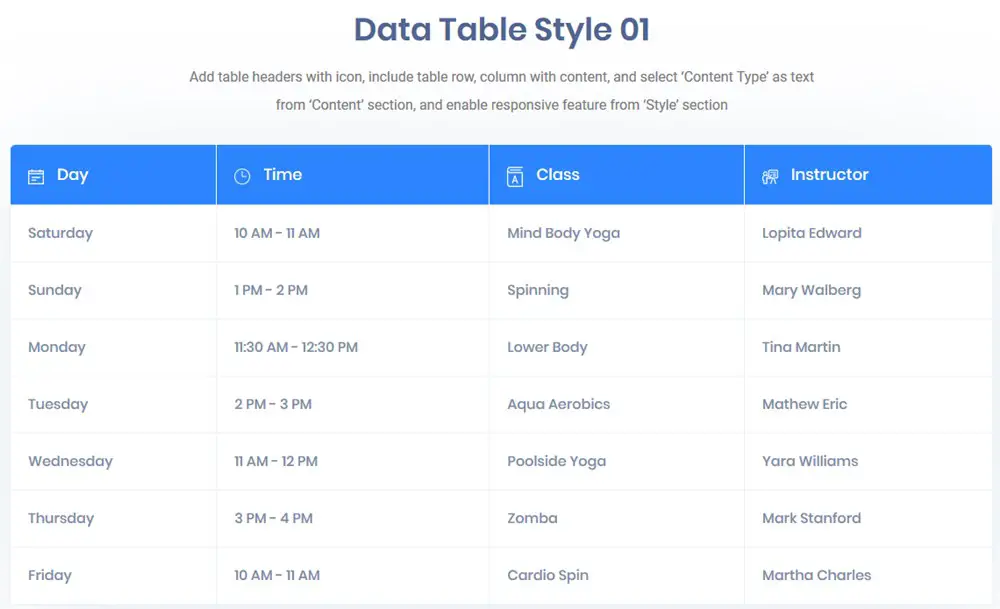Click the Wednesday row day cell
This screenshot has height=609, width=1000.
70,461
